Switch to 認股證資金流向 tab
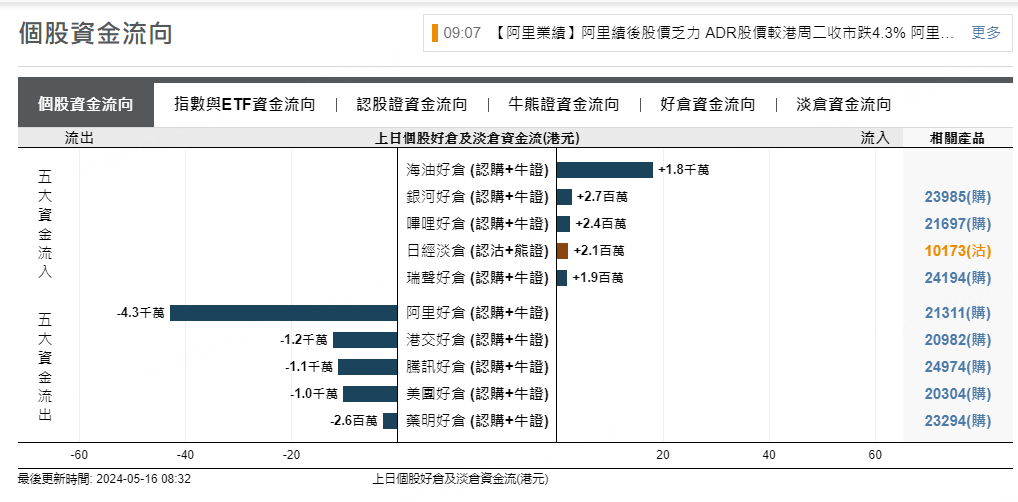1018x502 pixels. point(412,105)
